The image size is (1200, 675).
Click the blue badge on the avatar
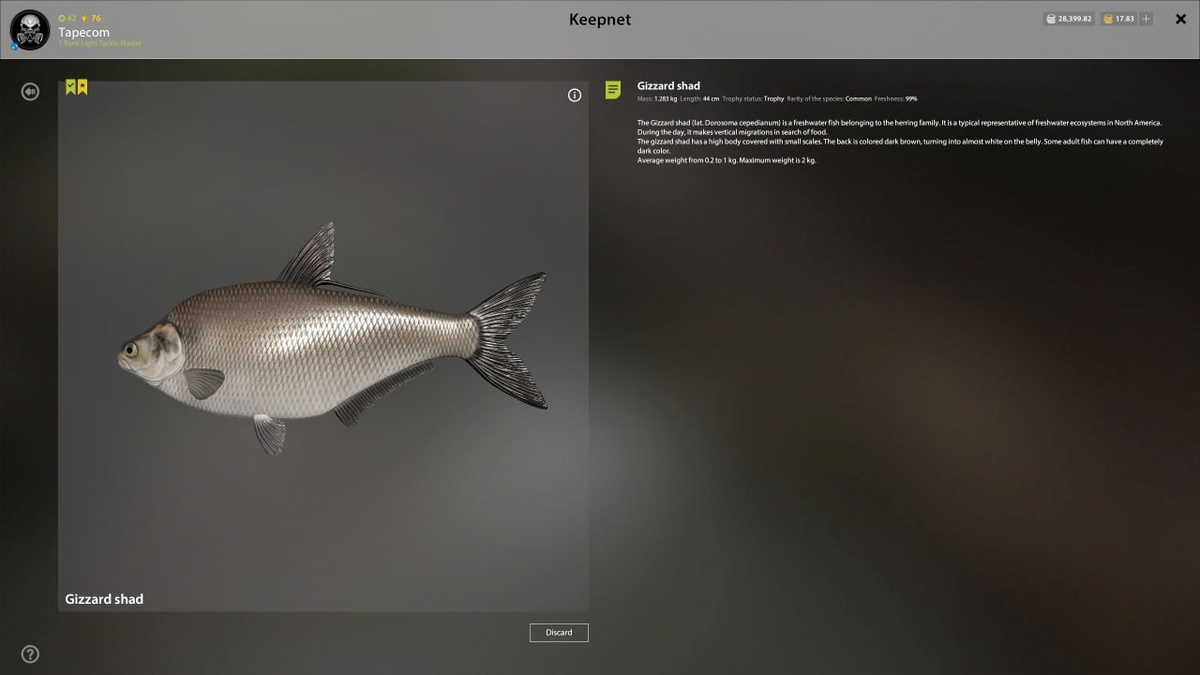14,46
